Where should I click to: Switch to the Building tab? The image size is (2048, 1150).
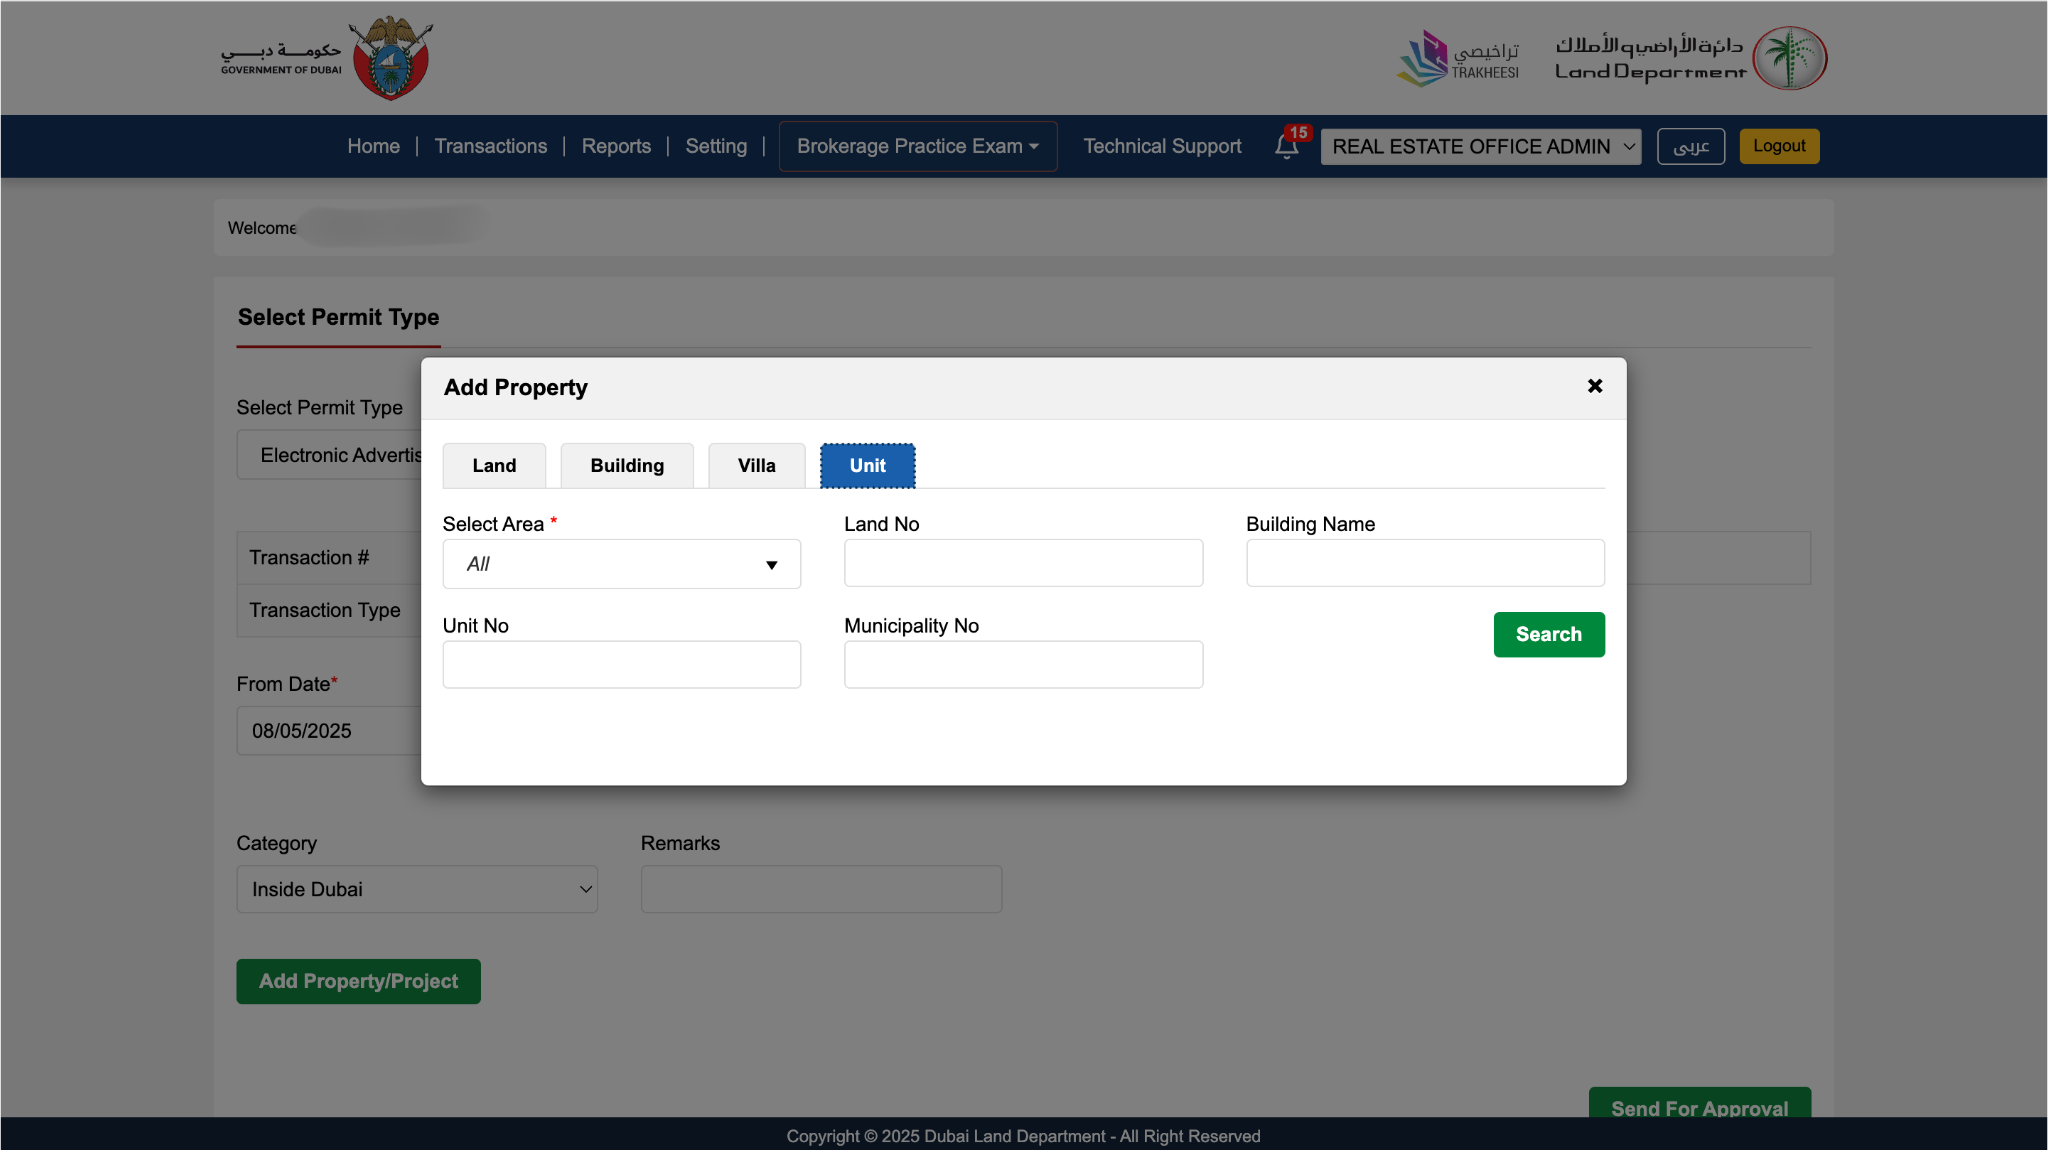point(626,465)
